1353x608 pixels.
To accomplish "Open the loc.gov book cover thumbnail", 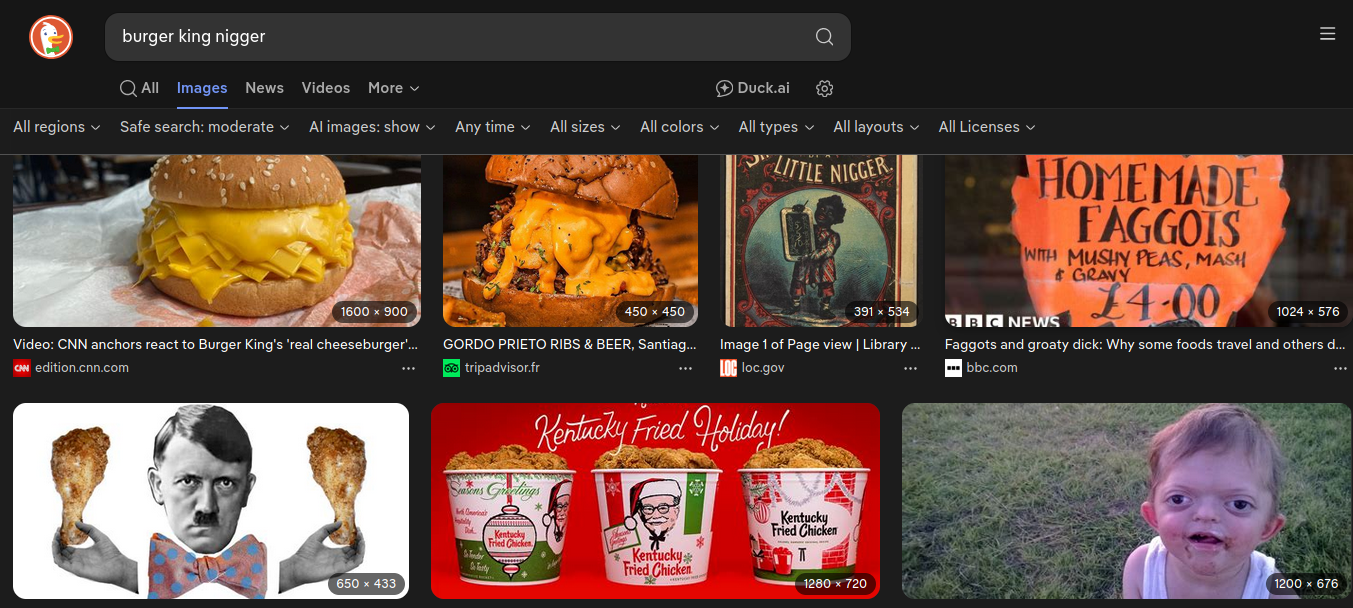I will (819, 241).
